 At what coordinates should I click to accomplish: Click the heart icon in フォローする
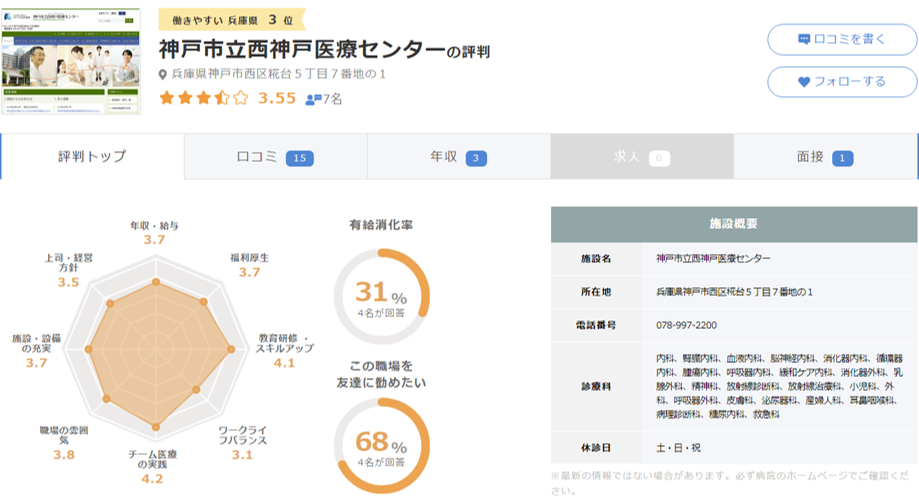[804, 82]
